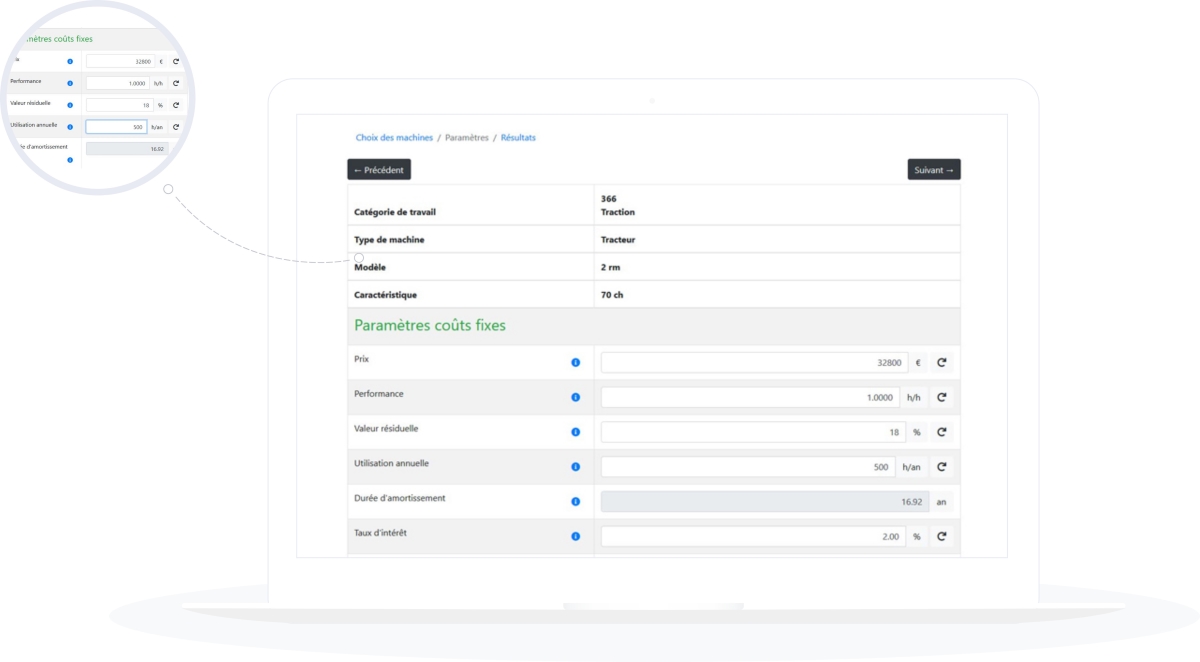
Task: Reset the Prix value in the laptop form
Action: [941, 363]
